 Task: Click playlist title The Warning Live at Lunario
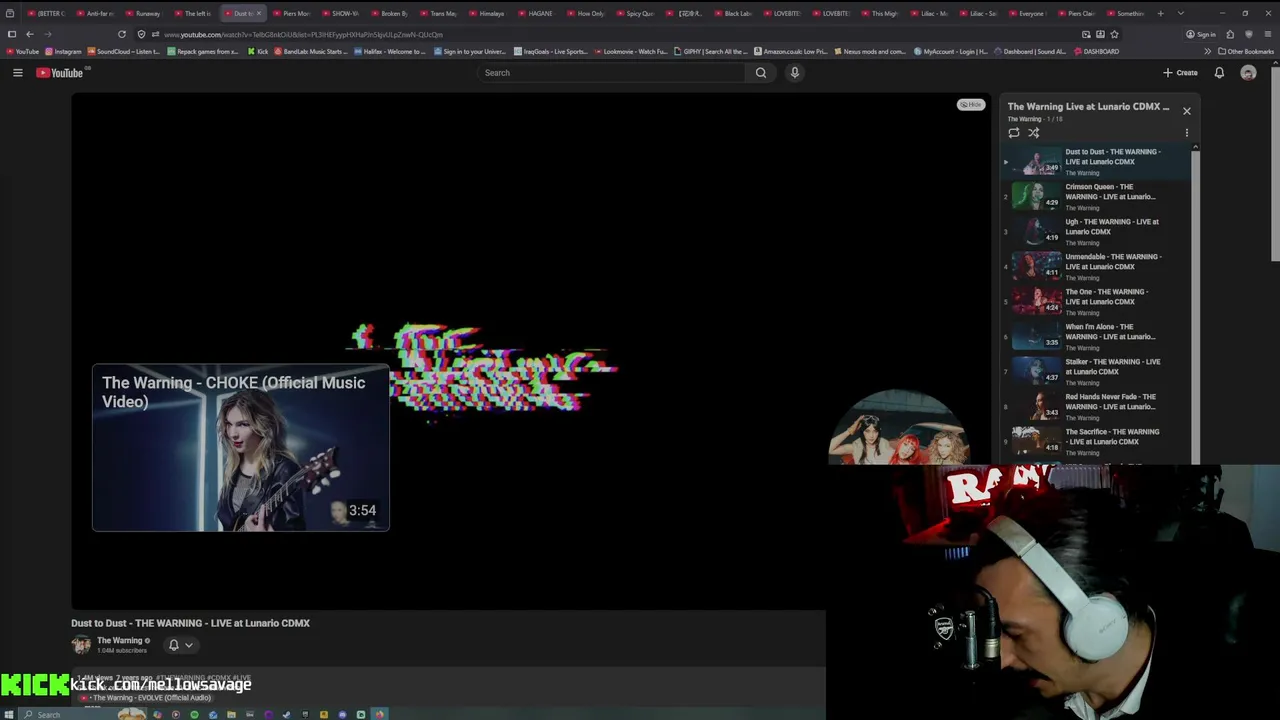pos(1088,106)
